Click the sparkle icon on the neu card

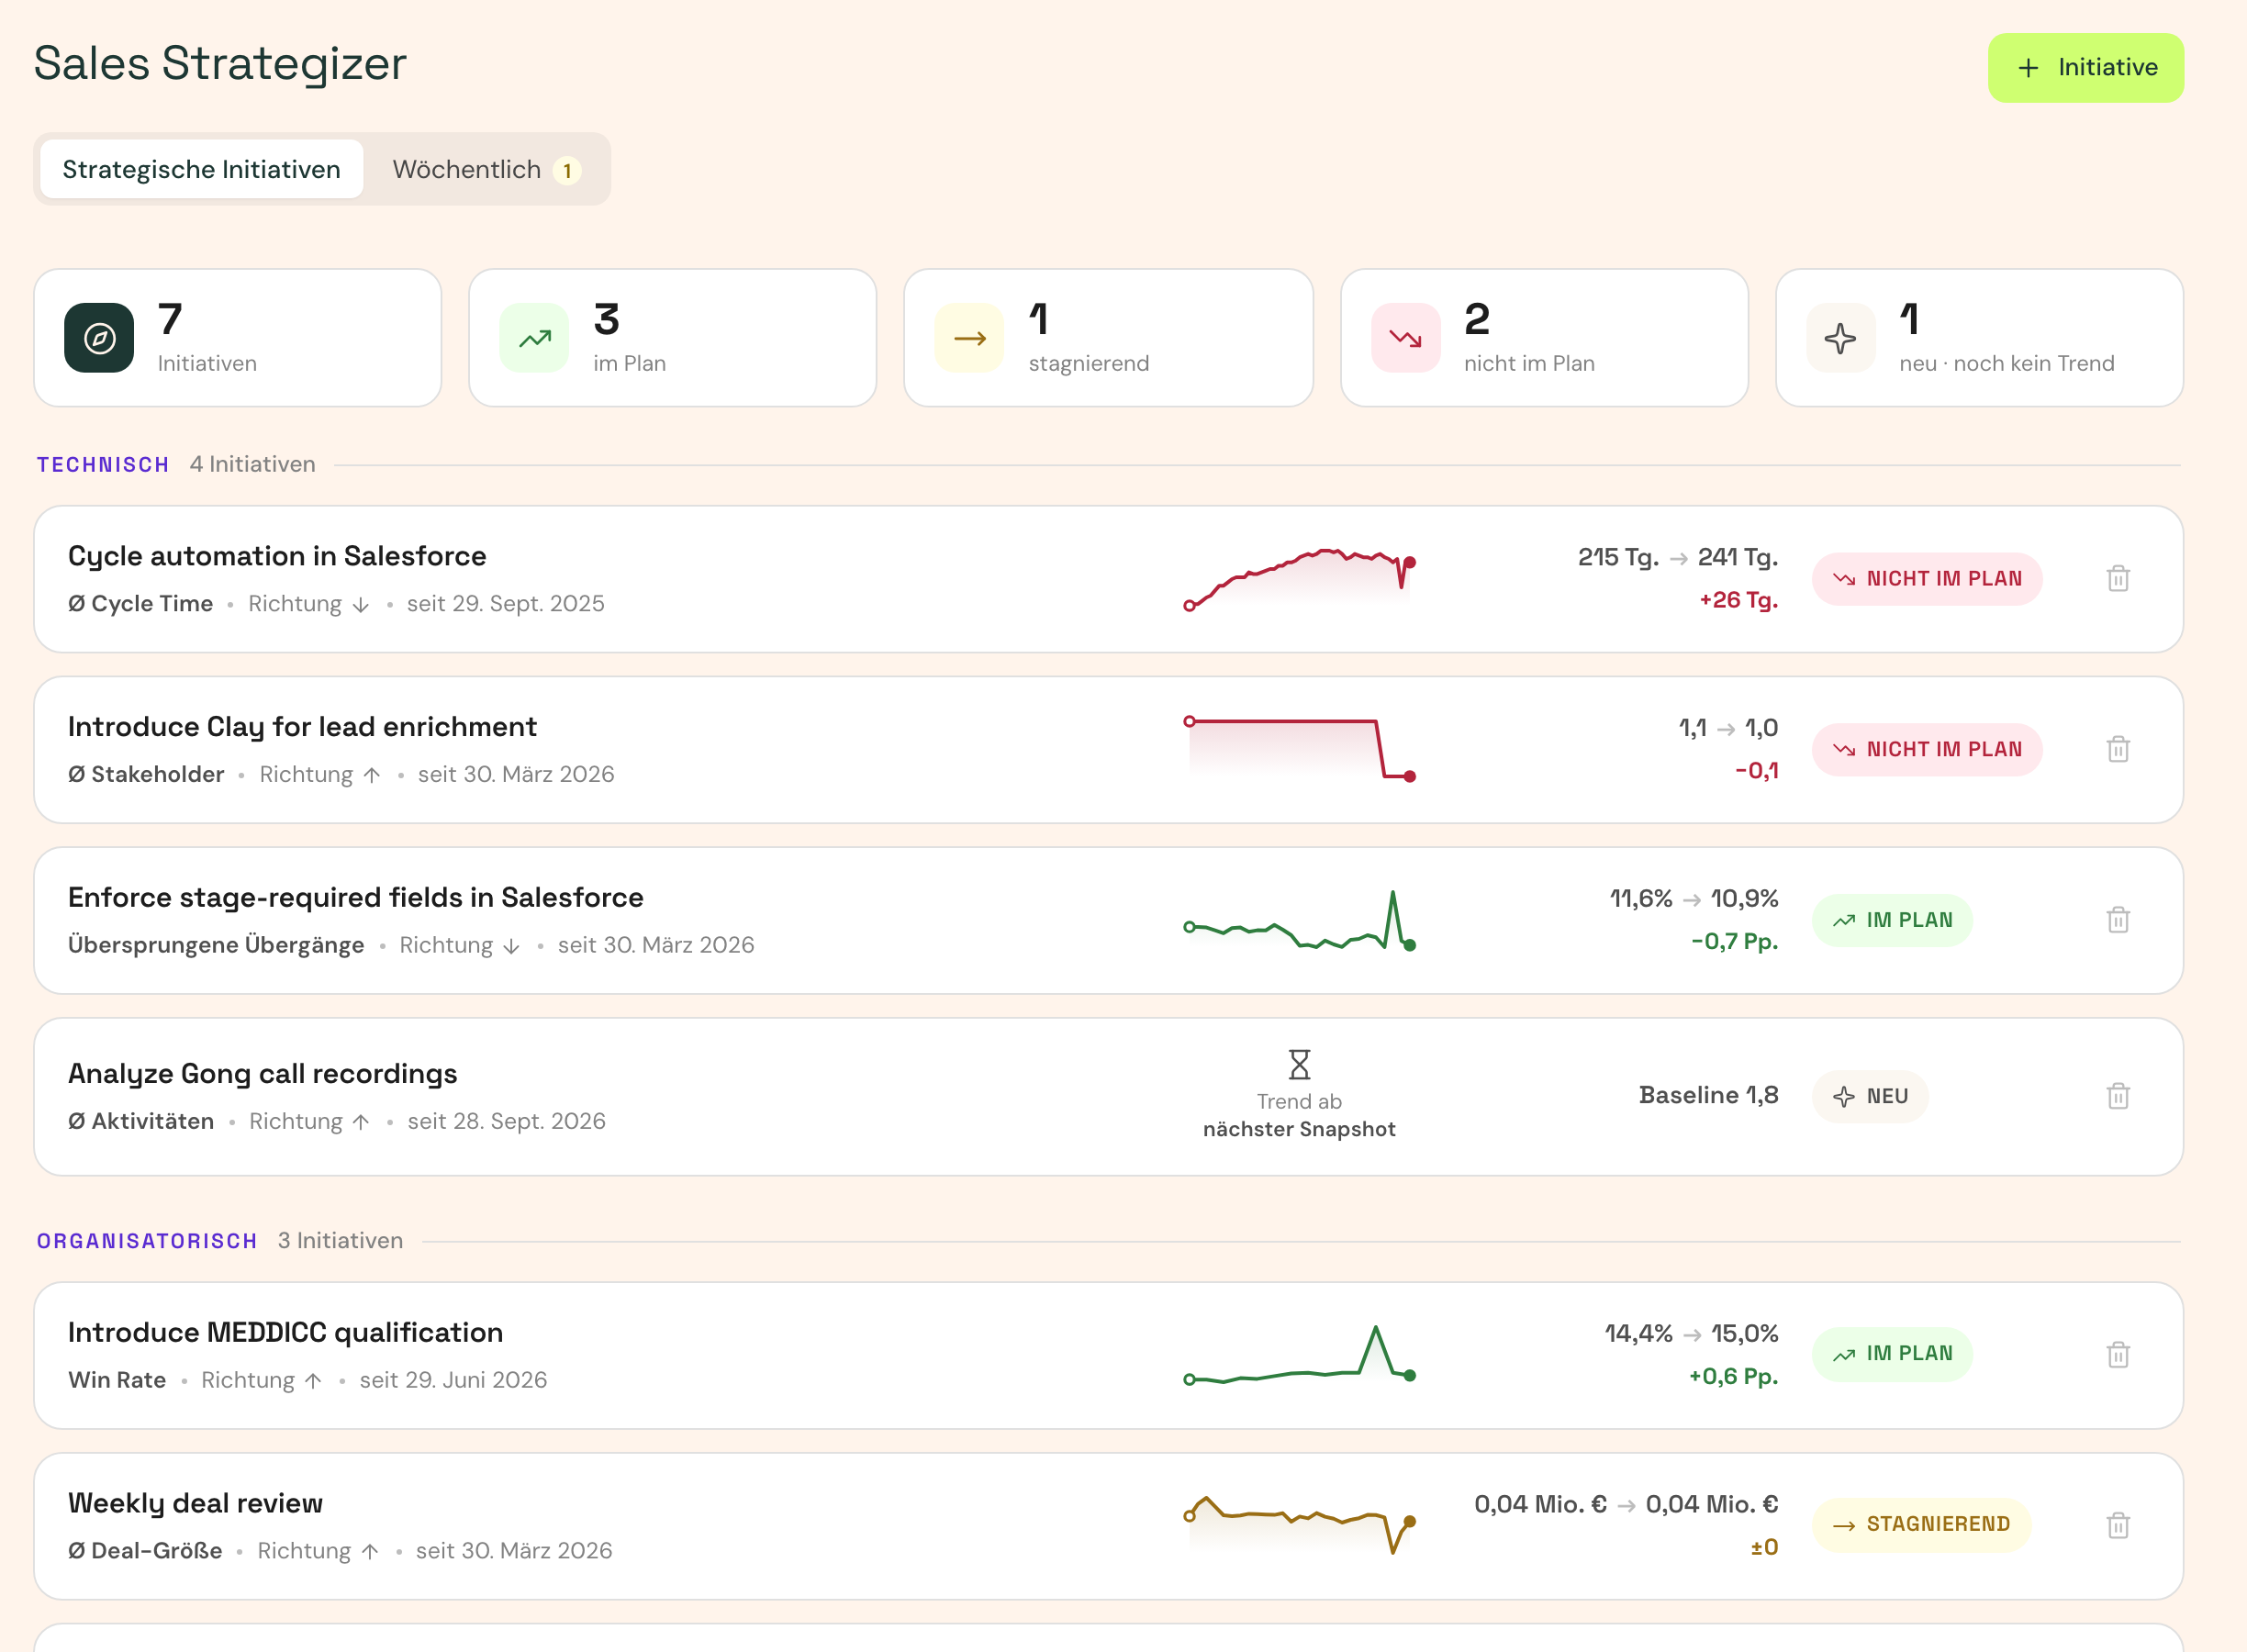pyautogui.click(x=1840, y=338)
